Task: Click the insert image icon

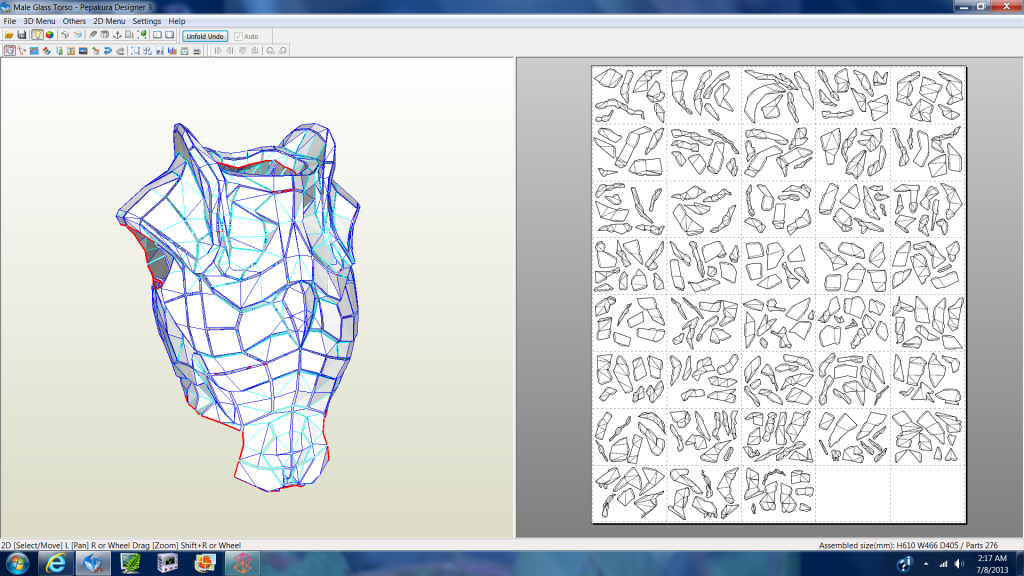Action: click(83, 50)
